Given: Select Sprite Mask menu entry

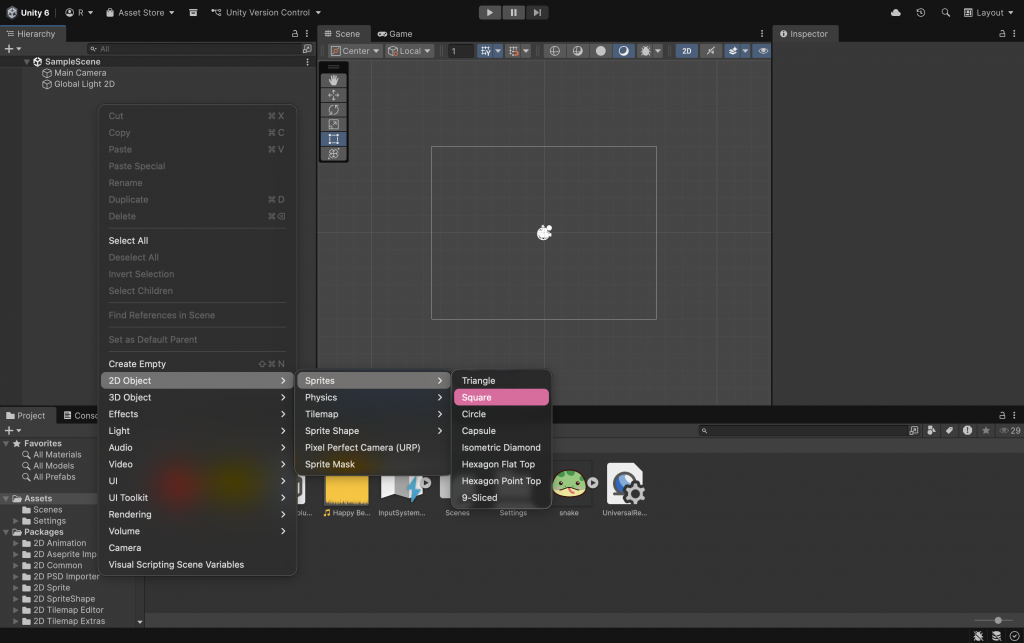Looking at the screenshot, I should [x=373, y=464].
